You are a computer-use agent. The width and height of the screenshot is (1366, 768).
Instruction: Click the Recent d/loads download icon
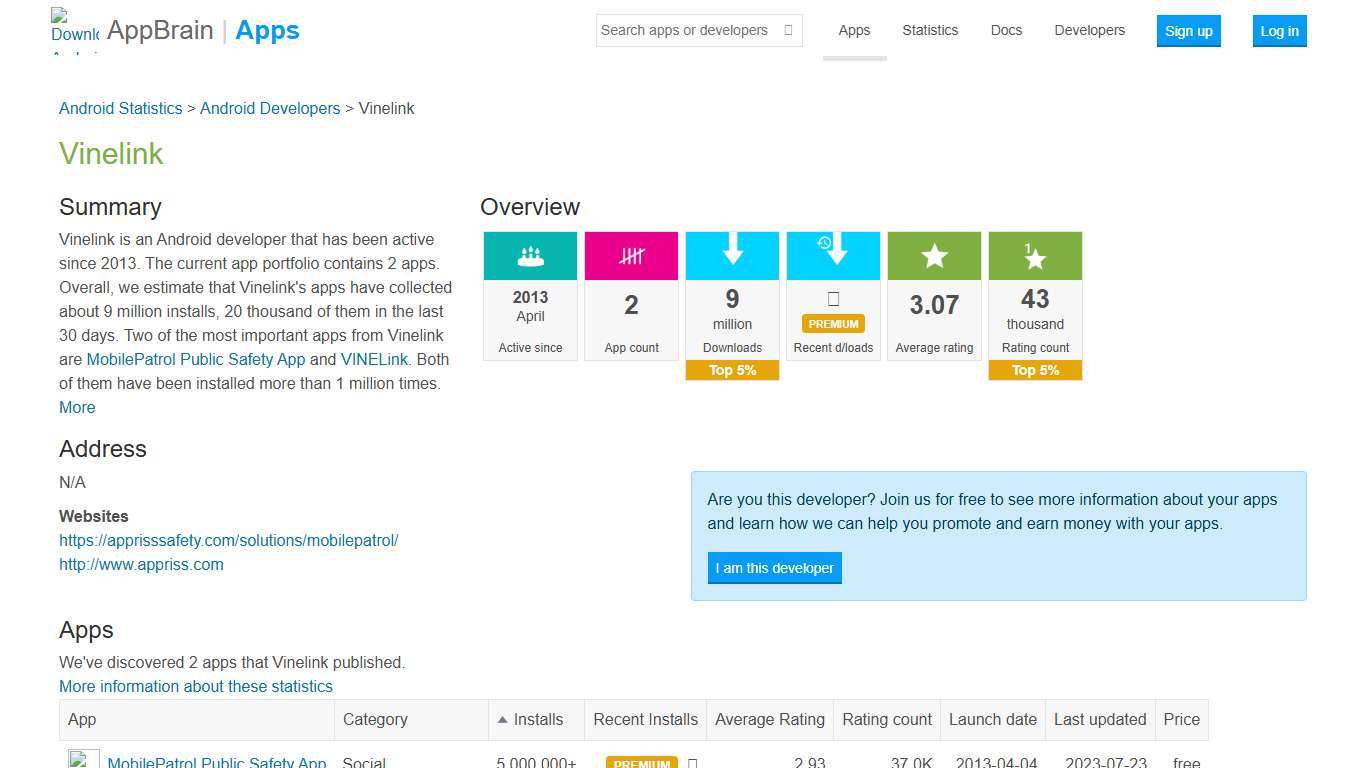pos(833,255)
